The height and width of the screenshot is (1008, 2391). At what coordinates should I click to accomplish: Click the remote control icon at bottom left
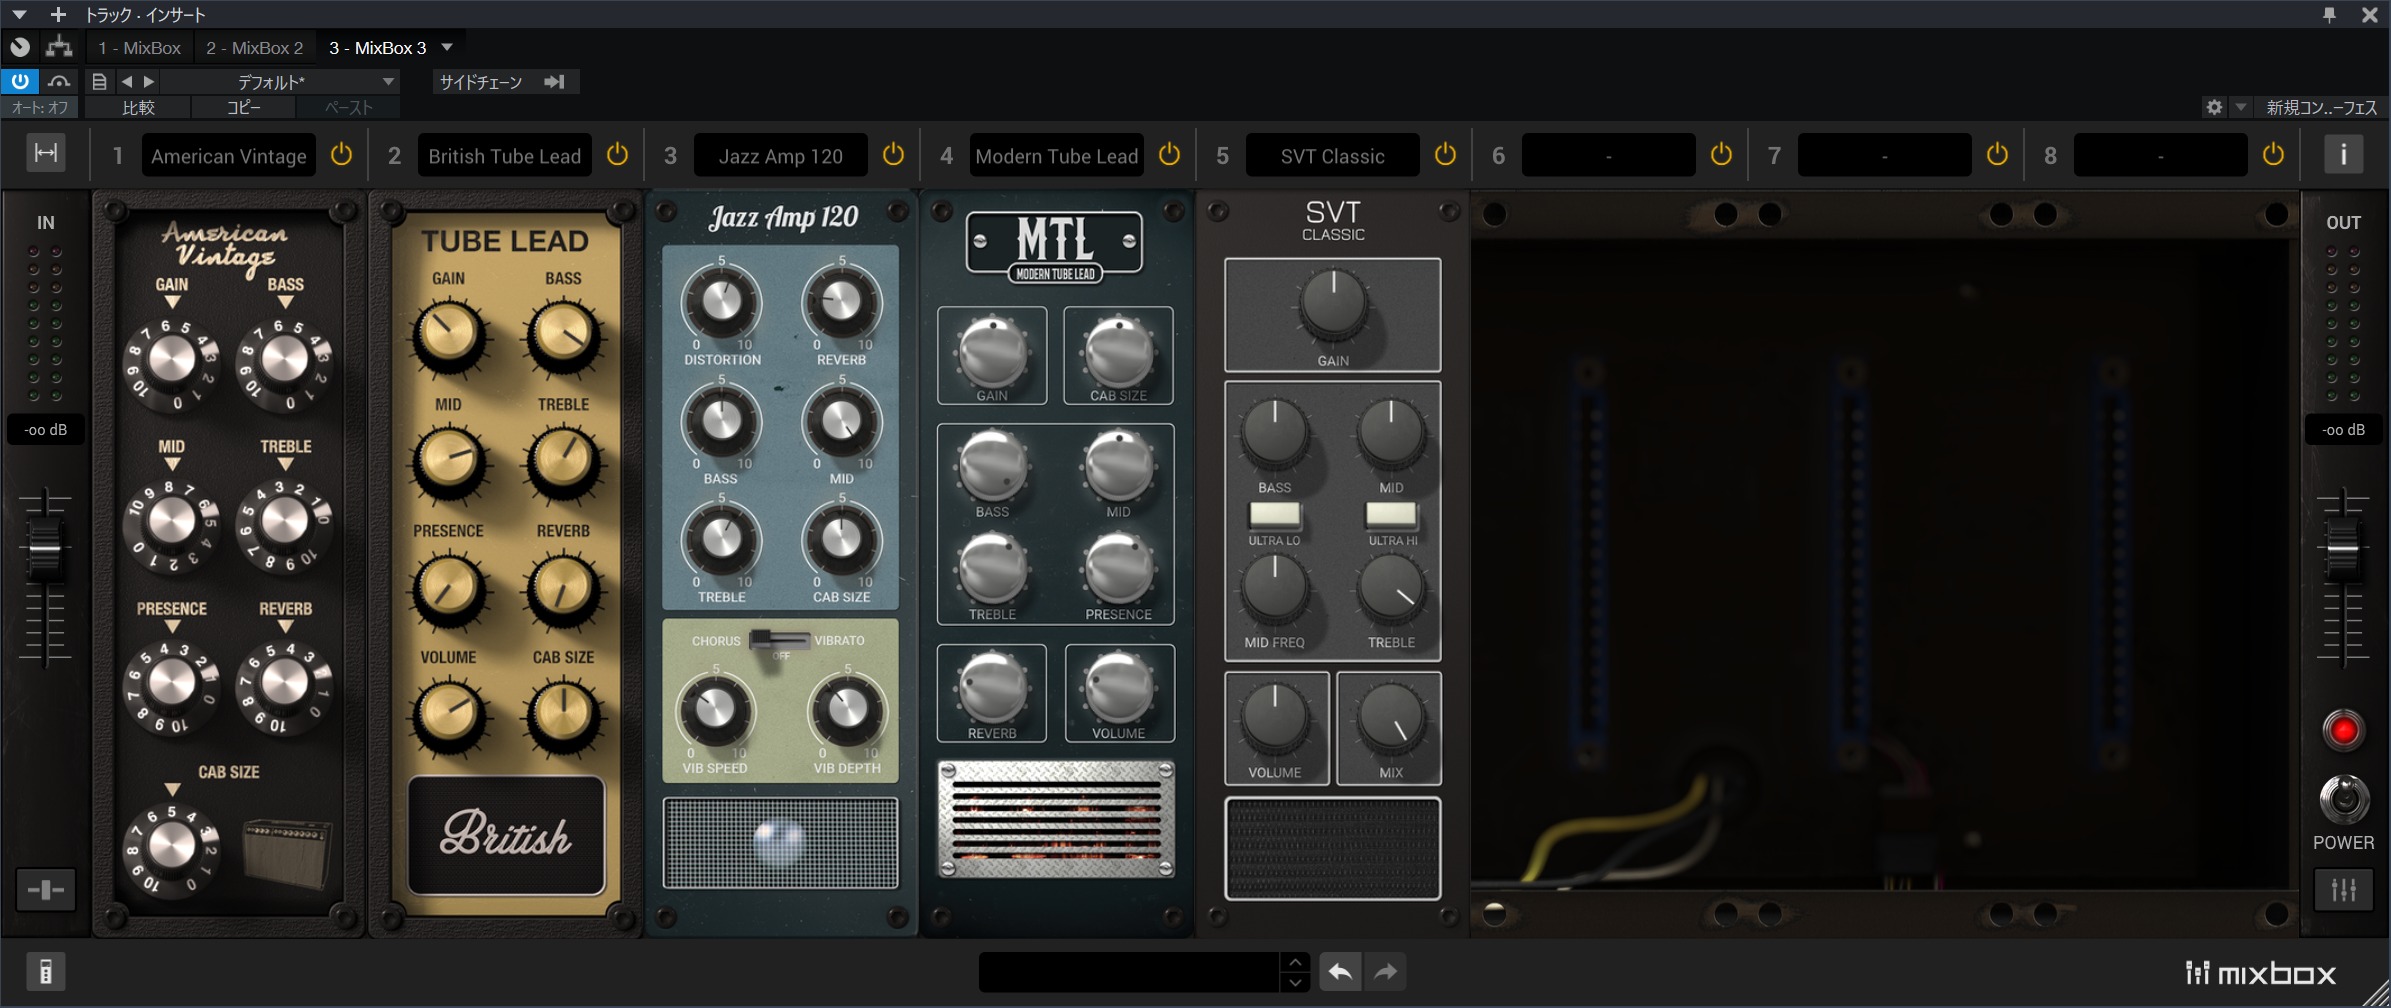pos(46,971)
